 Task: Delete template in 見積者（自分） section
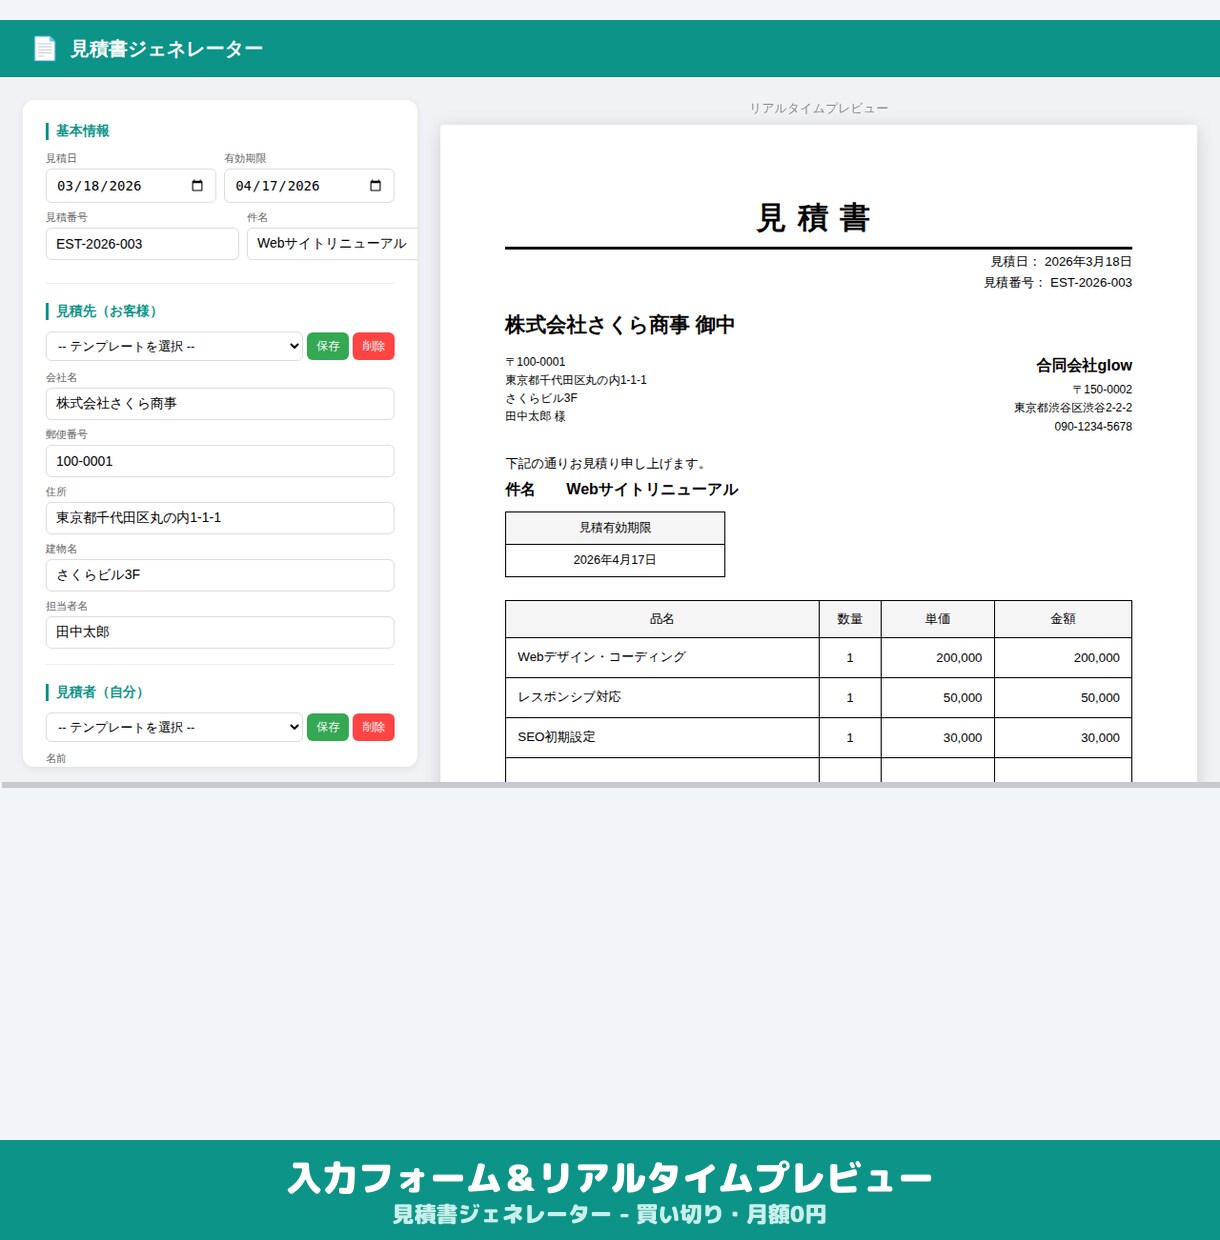click(374, 727)
